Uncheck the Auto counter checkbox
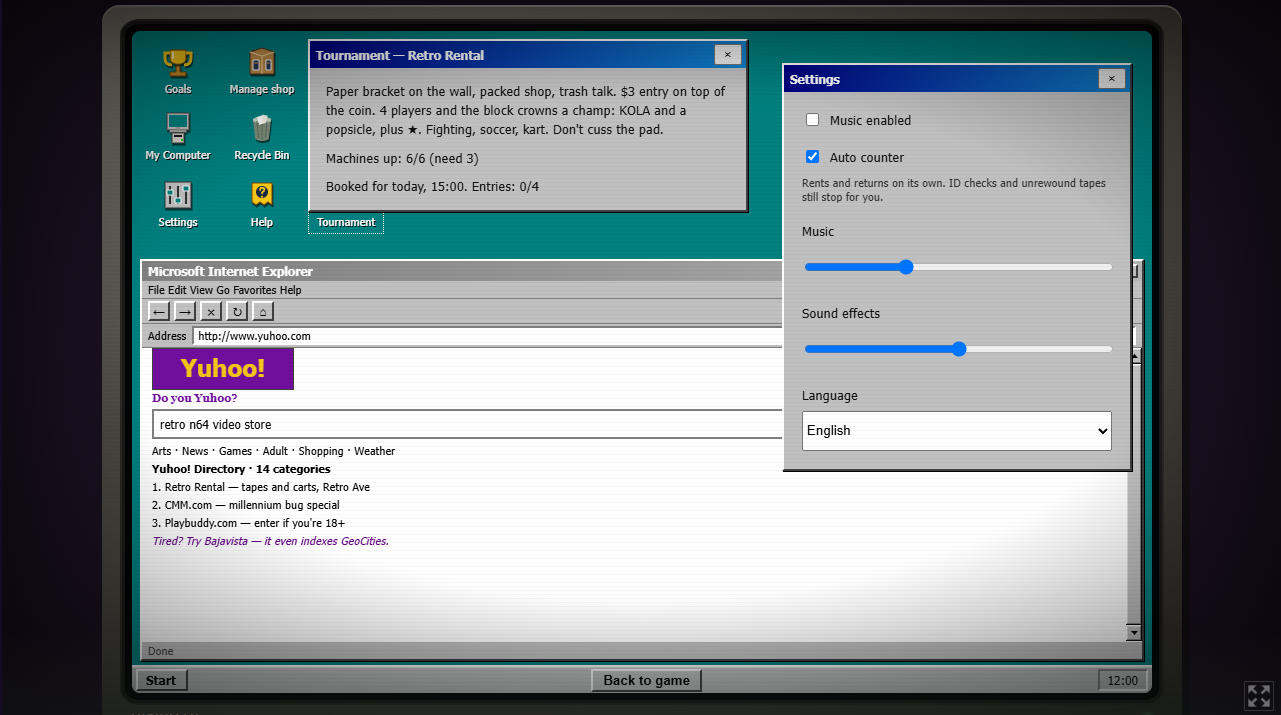 point(812,157)
